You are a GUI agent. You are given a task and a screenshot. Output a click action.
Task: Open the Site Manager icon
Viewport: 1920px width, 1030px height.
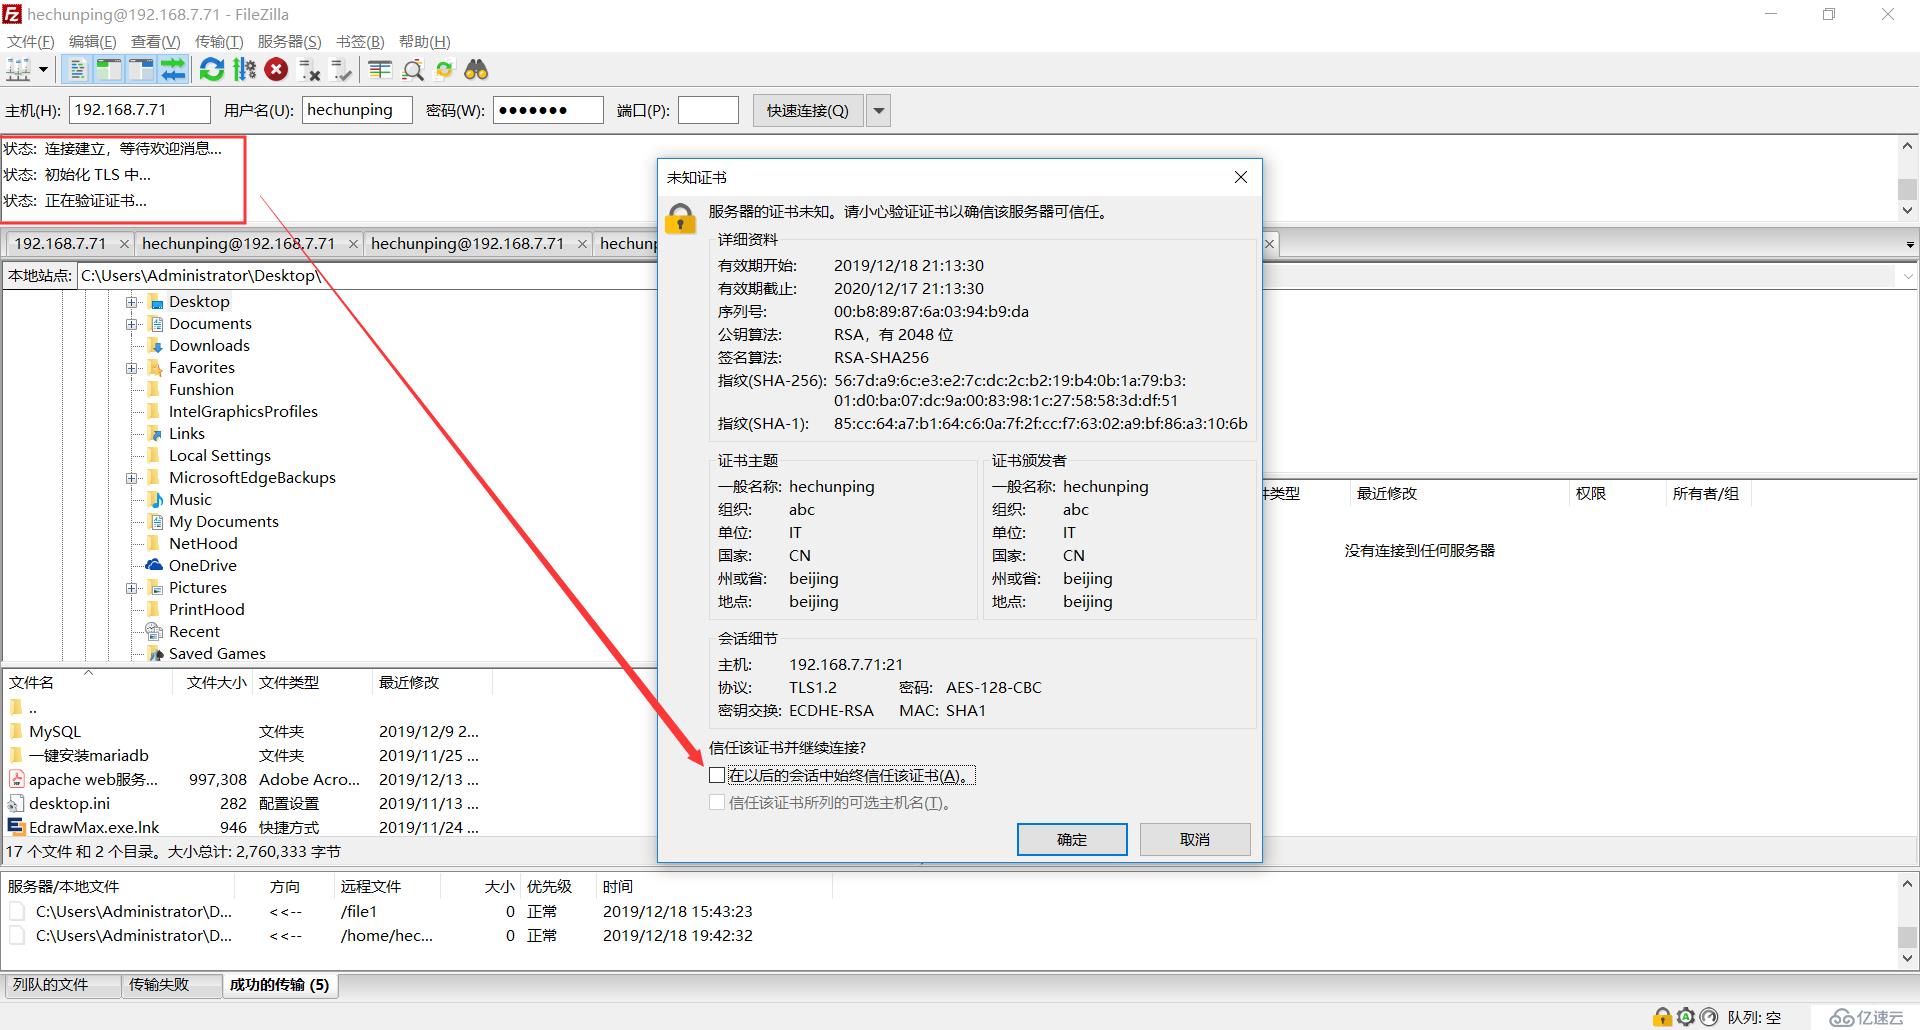[x=18, y=70]
